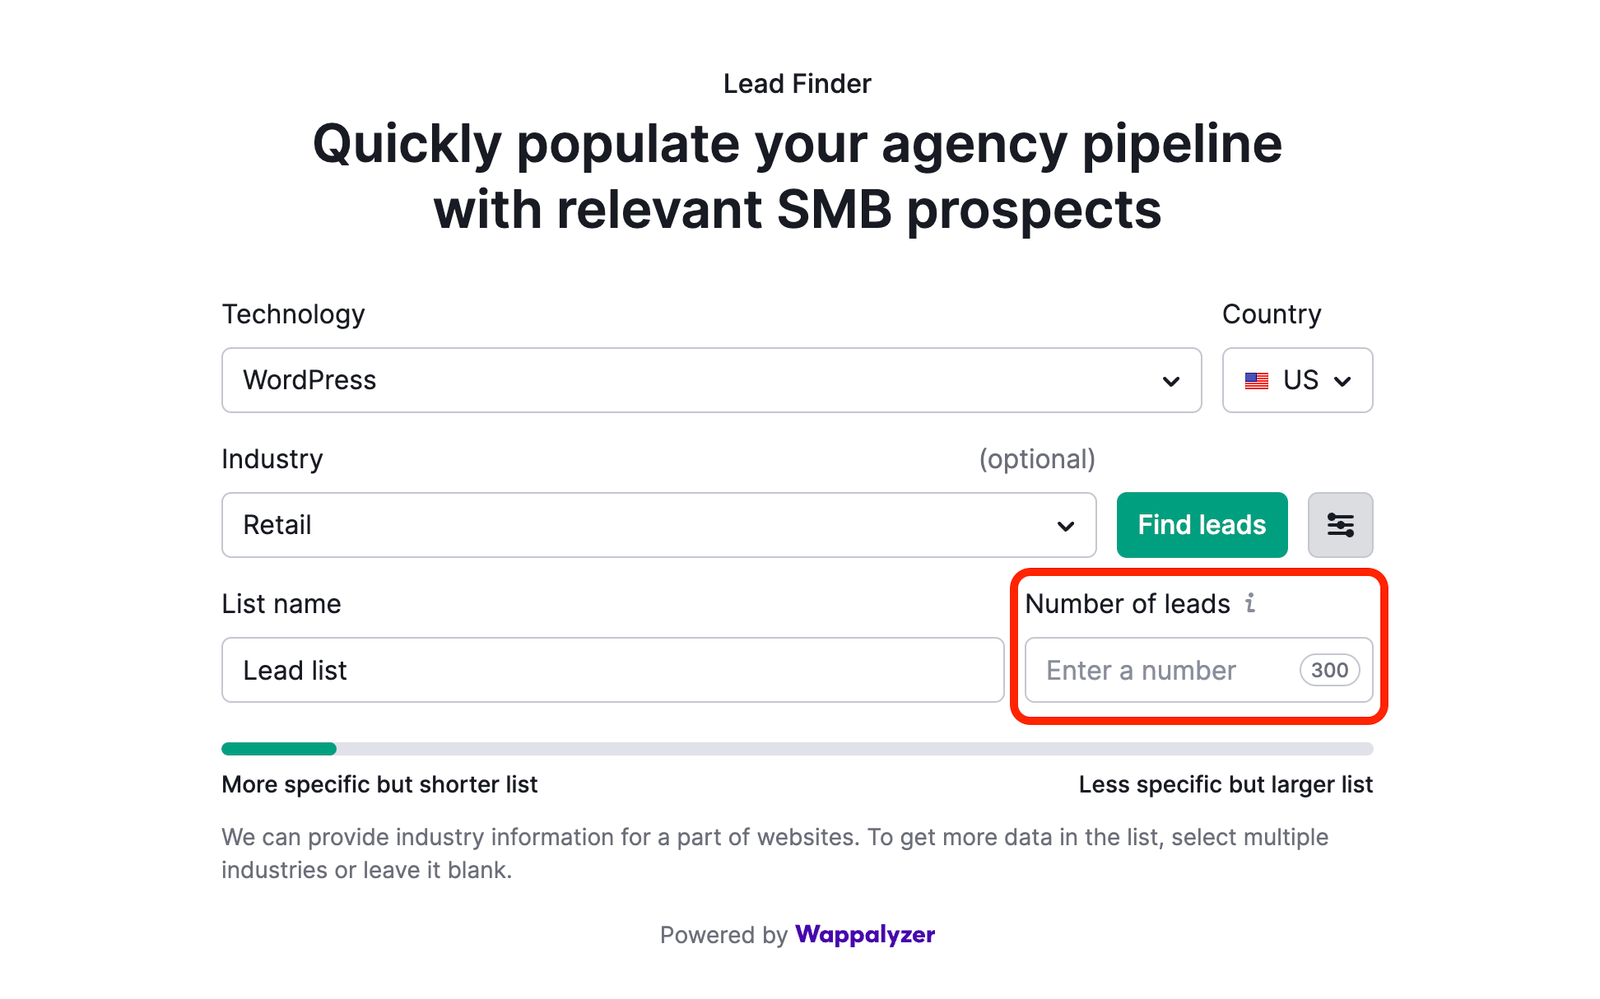
Task: Click Less specific but larger list label
Action: click(x=1226, y=784)
